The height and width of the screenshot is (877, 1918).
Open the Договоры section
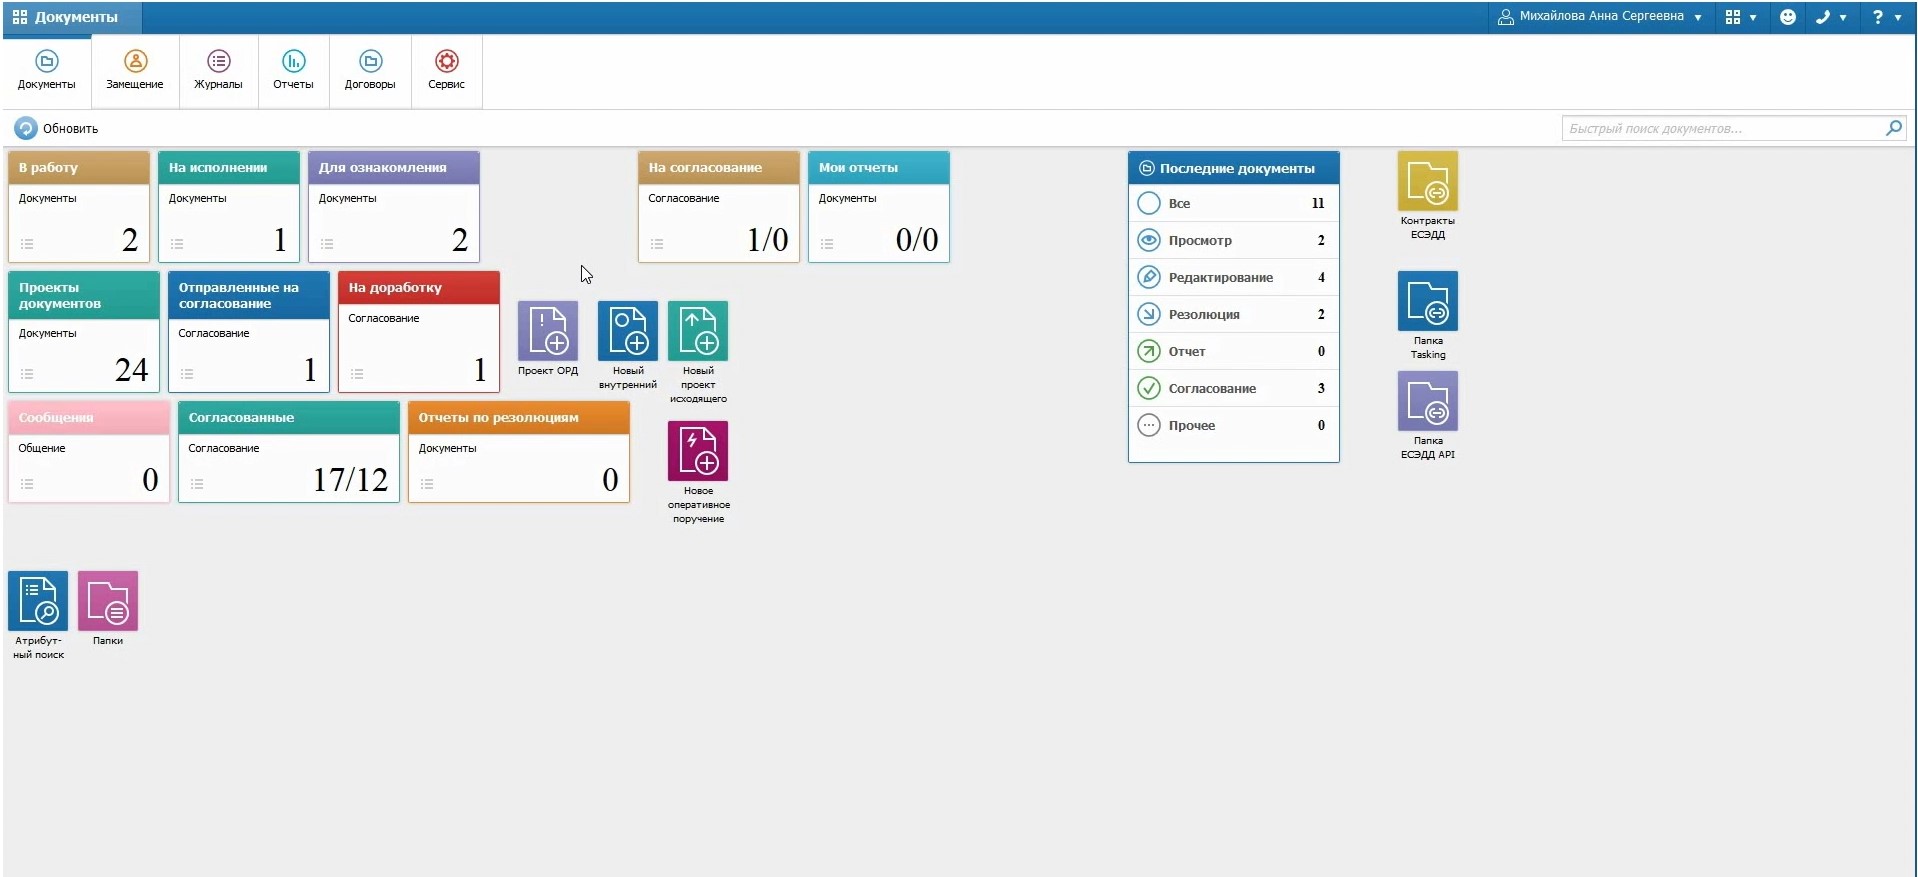[370, 71]
